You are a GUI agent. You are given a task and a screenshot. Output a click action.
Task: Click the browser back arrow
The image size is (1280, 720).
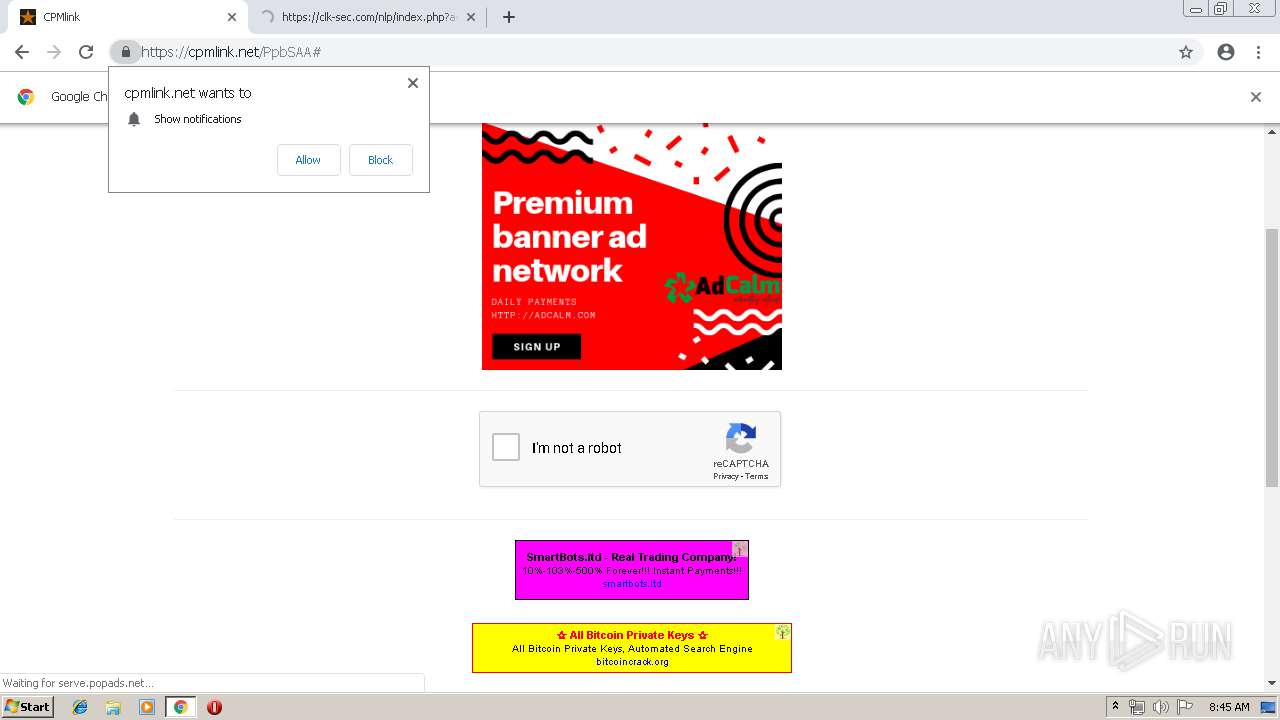click(x=22, y=52)
